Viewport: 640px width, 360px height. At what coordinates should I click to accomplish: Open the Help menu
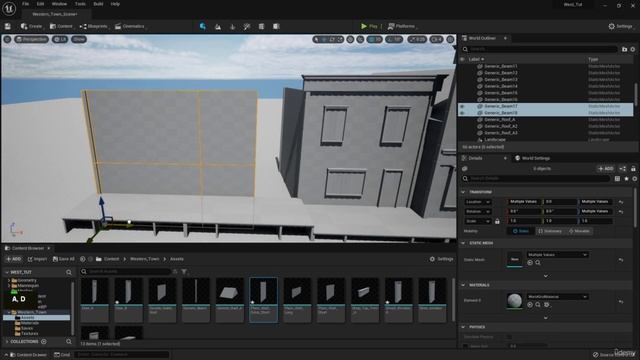pyautogui.click(x=116, y=4)
